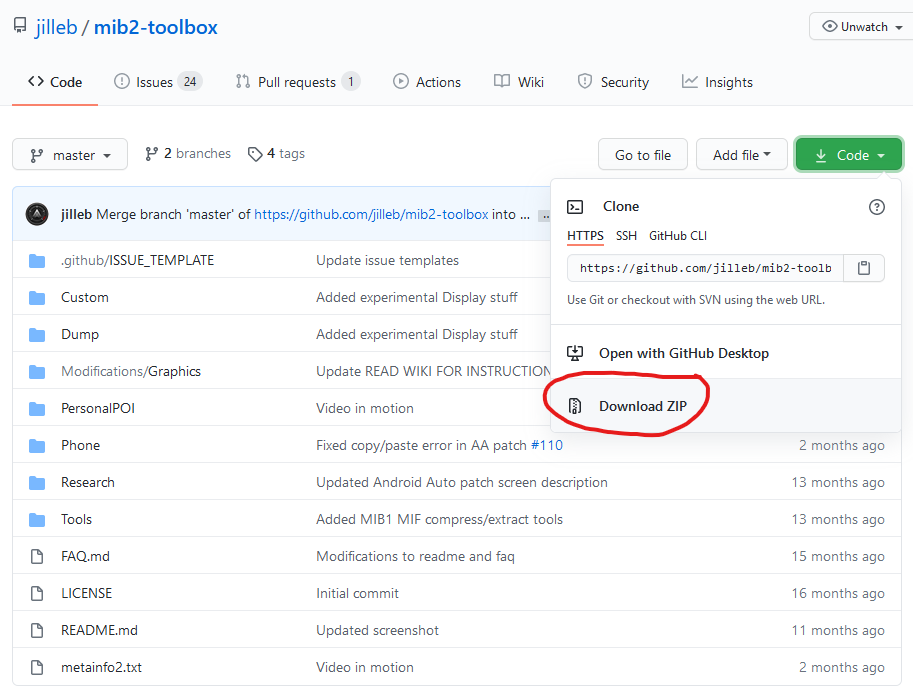Click the clipboard copy icon for the clone URL

pos(863,267)
